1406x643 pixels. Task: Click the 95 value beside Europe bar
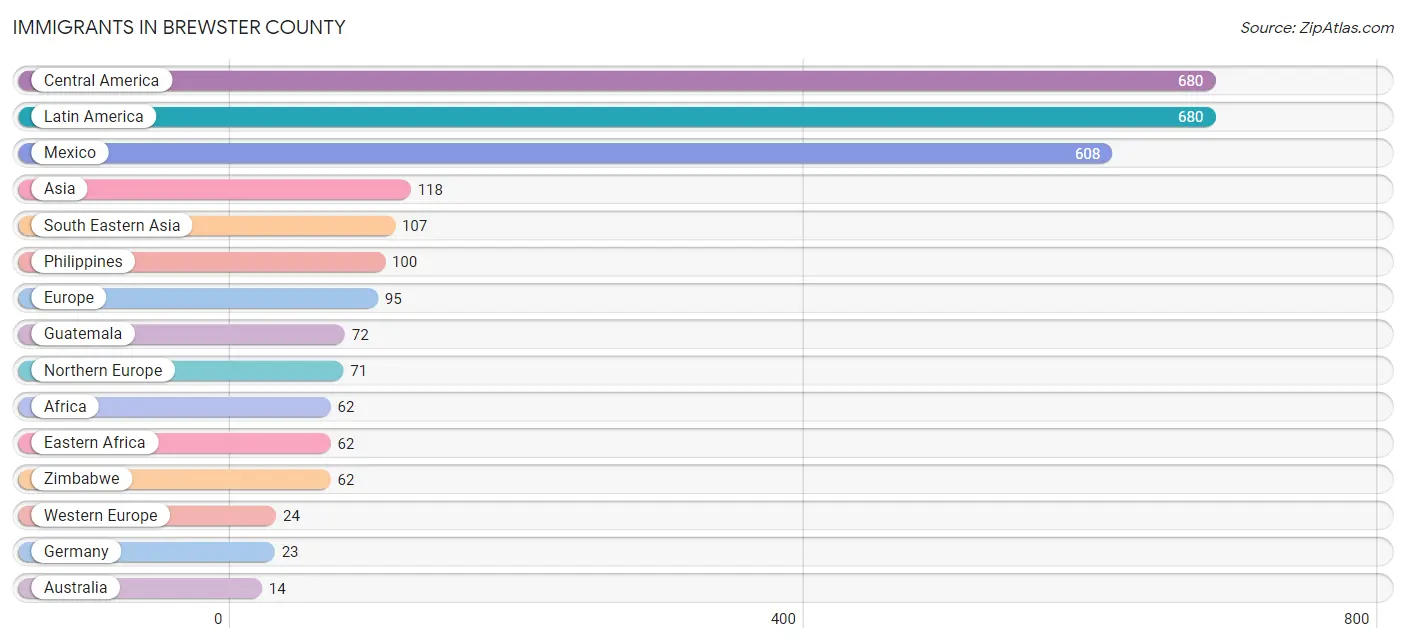pos(393,299)
